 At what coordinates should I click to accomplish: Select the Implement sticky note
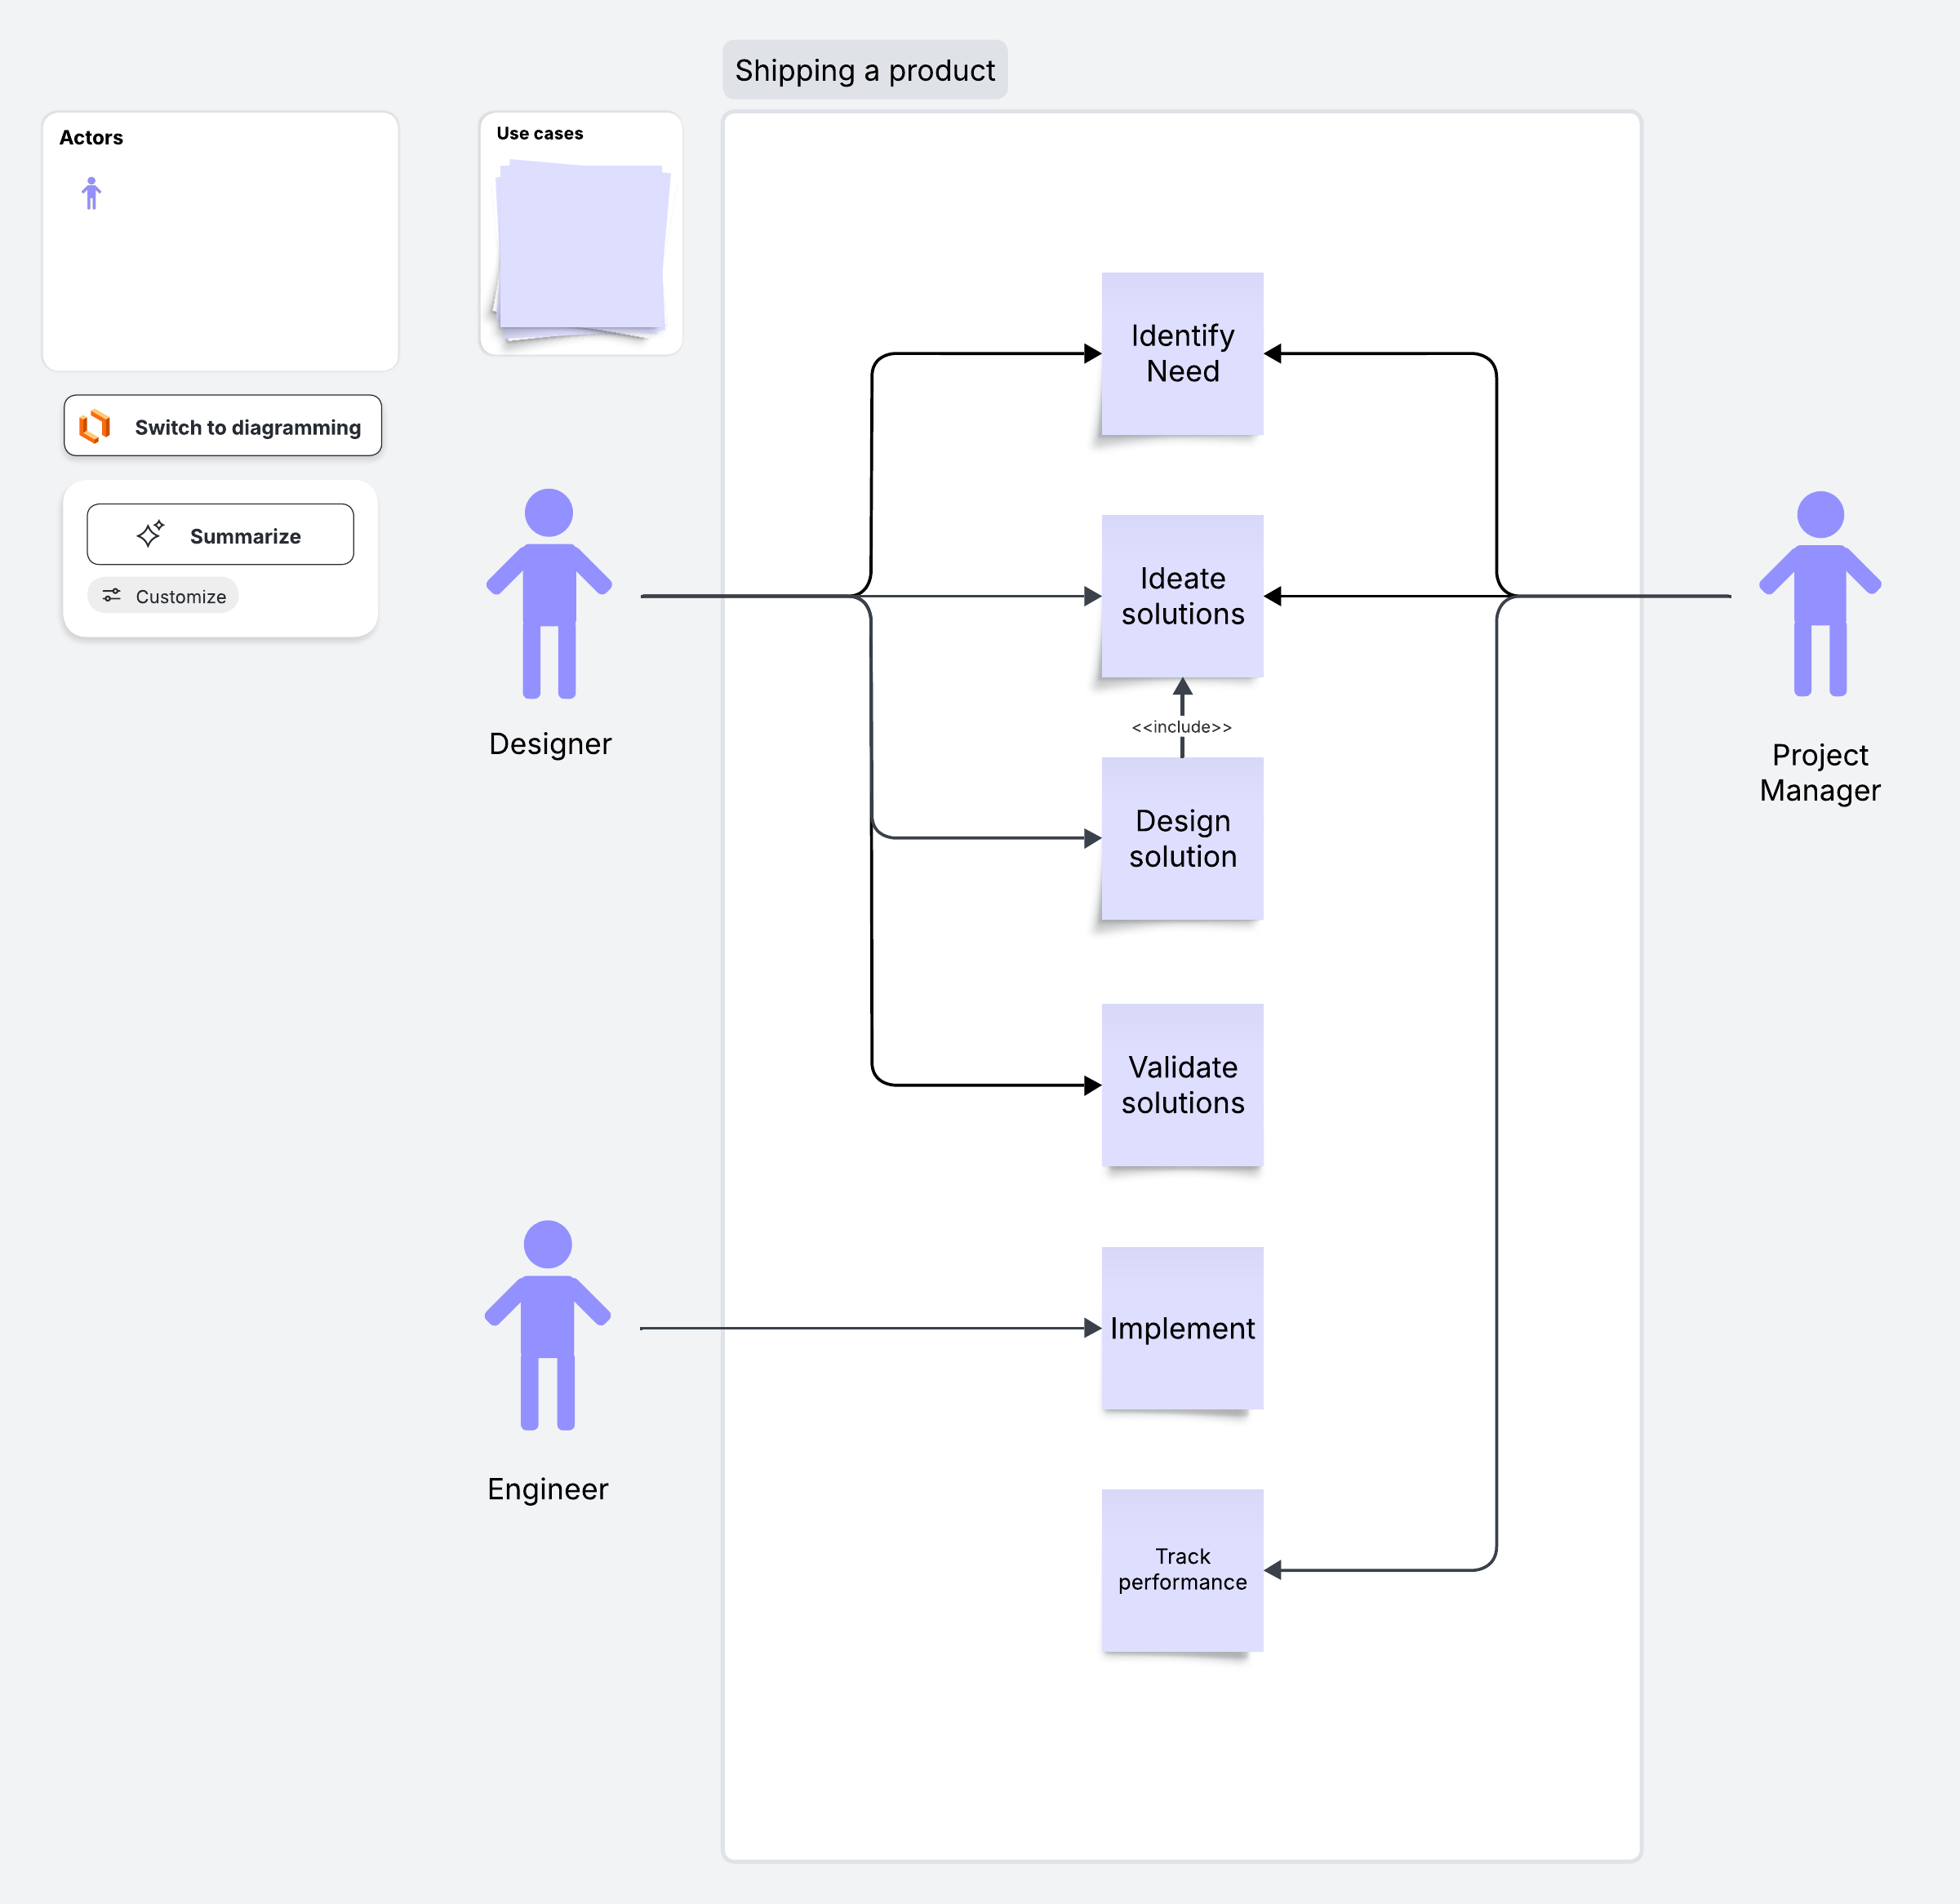pyautogui.click(x=1182, y=1328)
